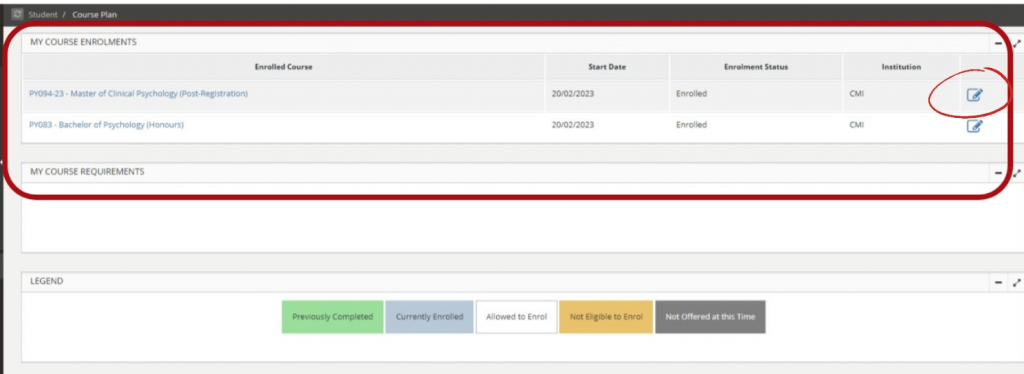
Task: Select Course Plan in the breadcrumb
Action: (x=95, y=14)
